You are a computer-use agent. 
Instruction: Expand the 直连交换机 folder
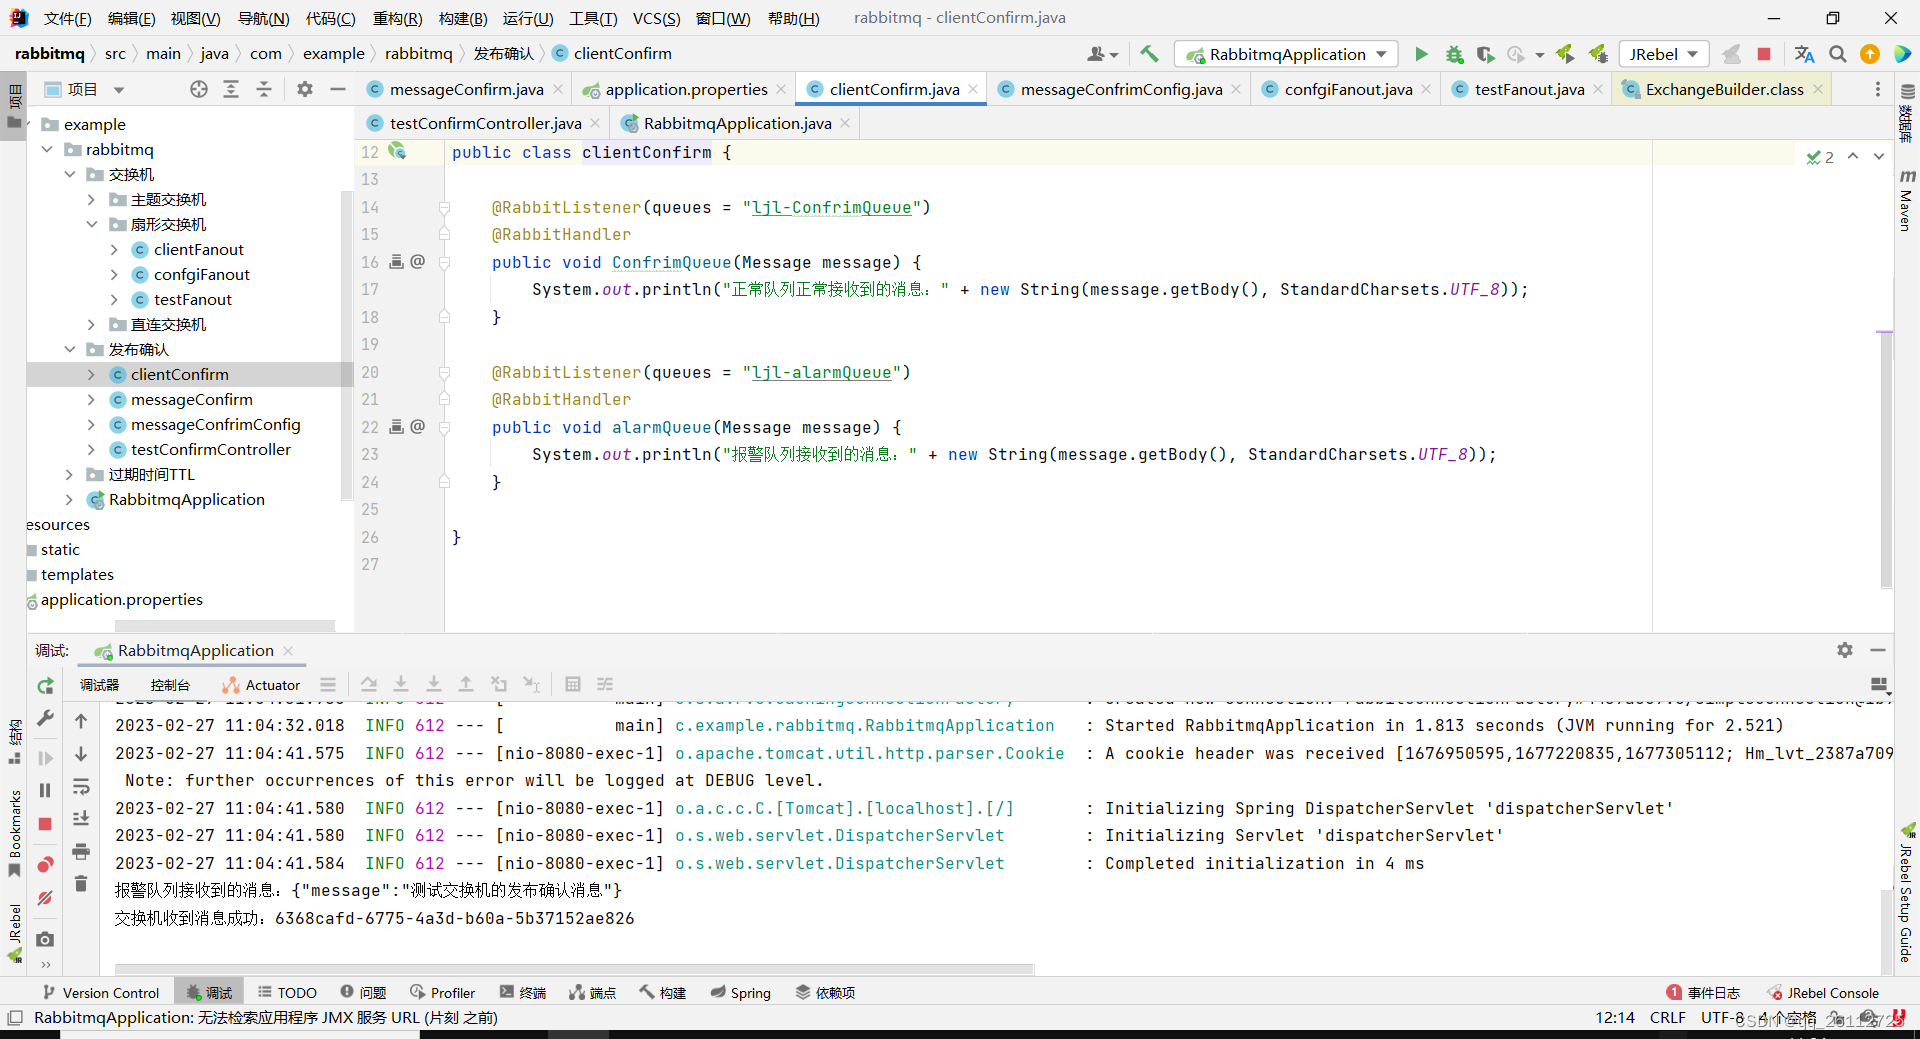pos(91,324)
